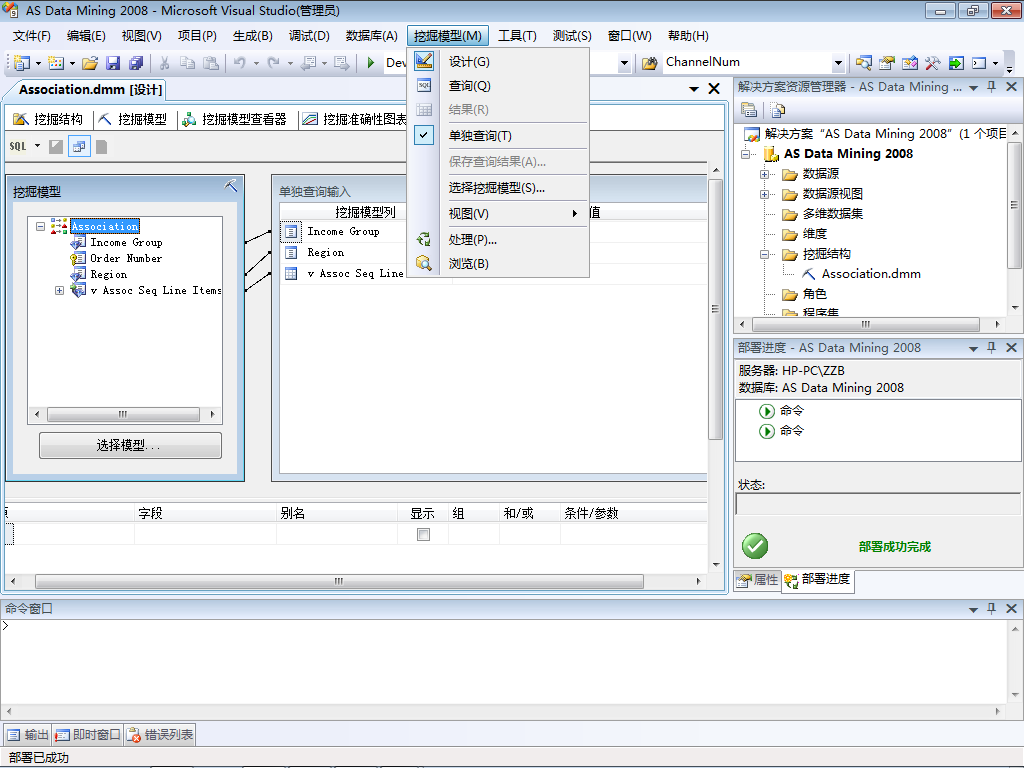1024x768 pixels.
Task: Expand the v Assoc Seq Line Items node
Action: pos(59,290)
